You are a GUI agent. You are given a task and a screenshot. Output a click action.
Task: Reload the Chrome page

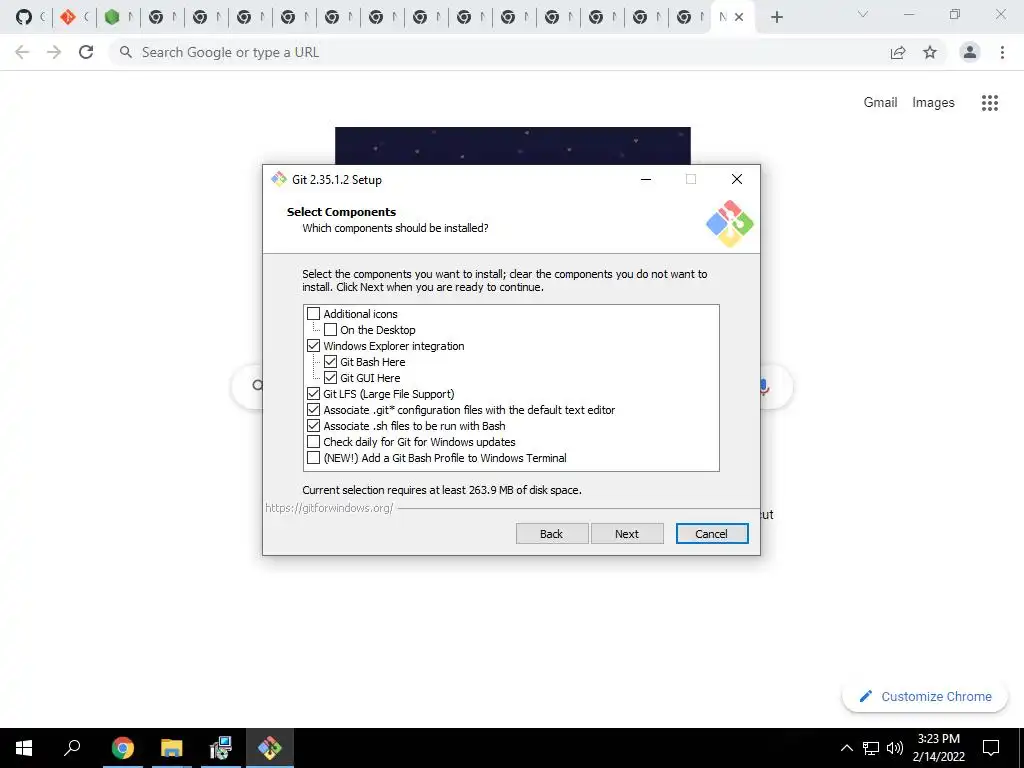(x=86, y=52)
